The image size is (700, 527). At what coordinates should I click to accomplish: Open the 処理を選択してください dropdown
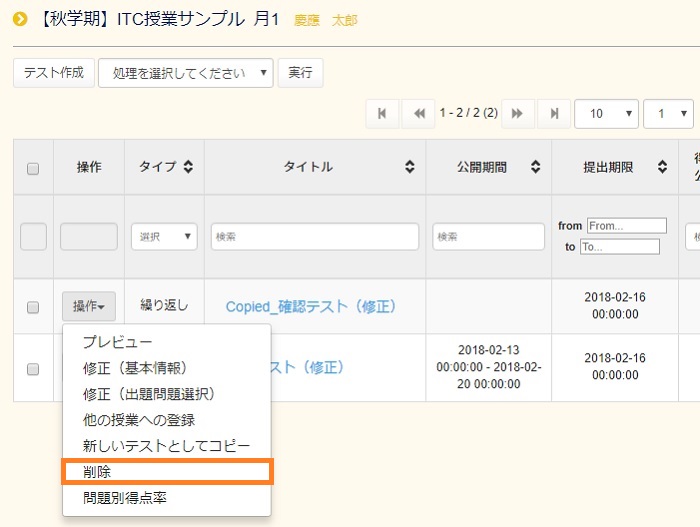tap(185, 73)
